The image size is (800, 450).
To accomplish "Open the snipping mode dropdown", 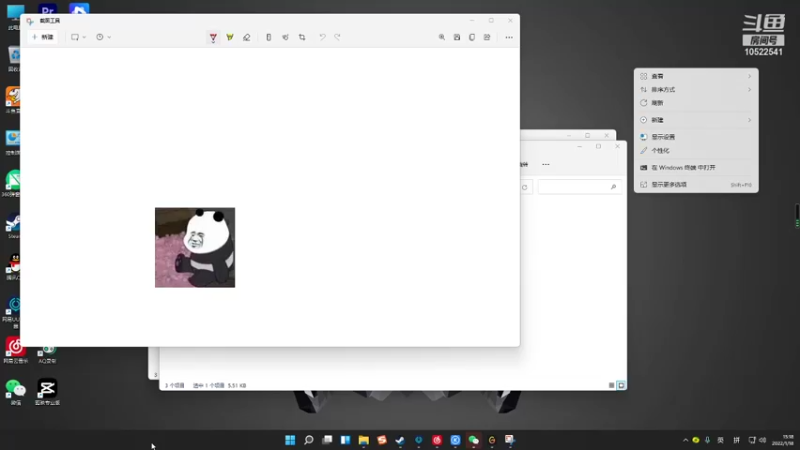I will pyautogui.click(x=78, y=37).
